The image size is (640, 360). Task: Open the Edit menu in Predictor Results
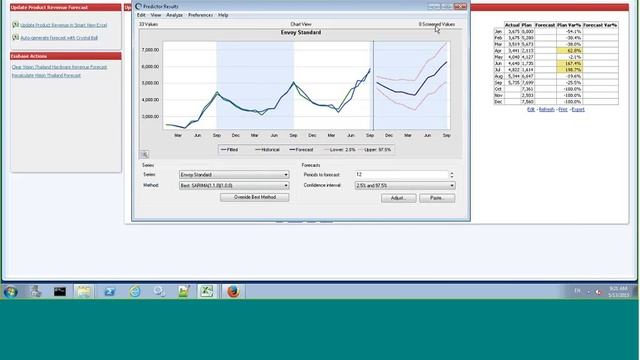pos(141,15)
